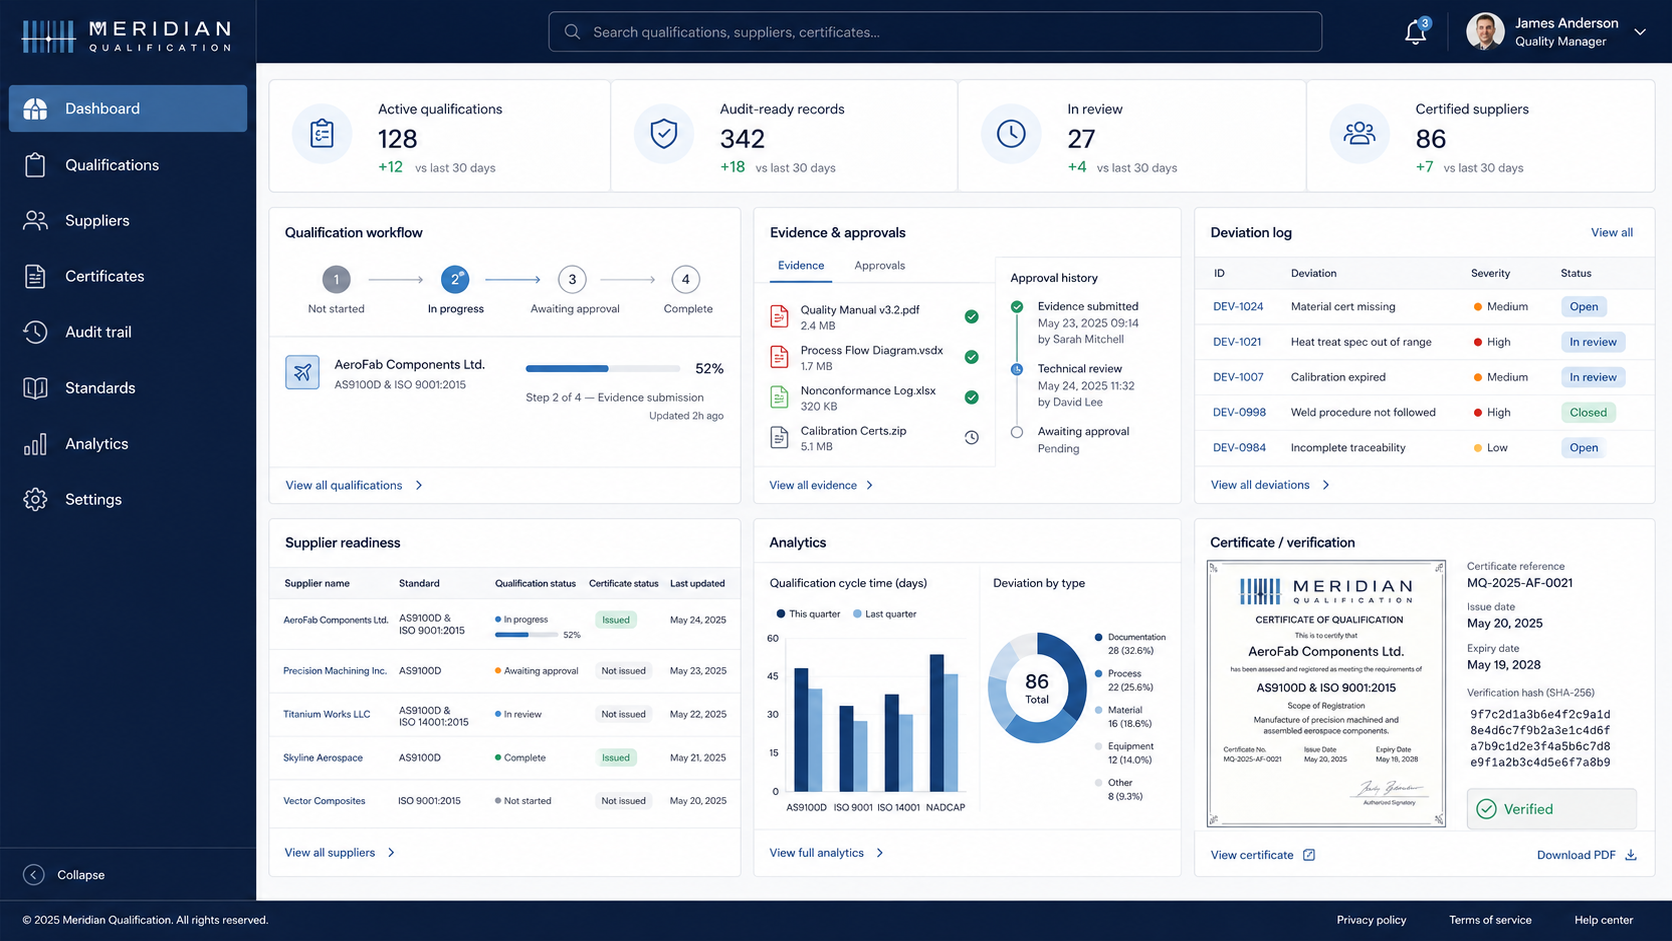Image resolution: width=1672 pixels, height=941 pixels.
Task: Collapse the sidebar navigation
Action: tap(64, 875)
